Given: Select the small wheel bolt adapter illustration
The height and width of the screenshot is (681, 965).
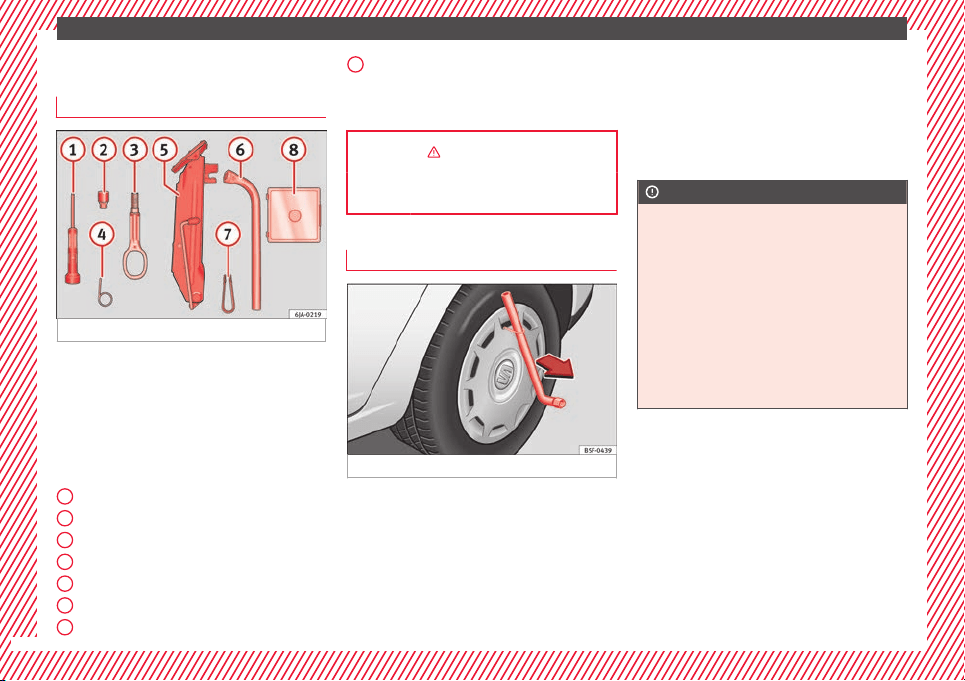Looking at the screenshot, I should (103, 200).
